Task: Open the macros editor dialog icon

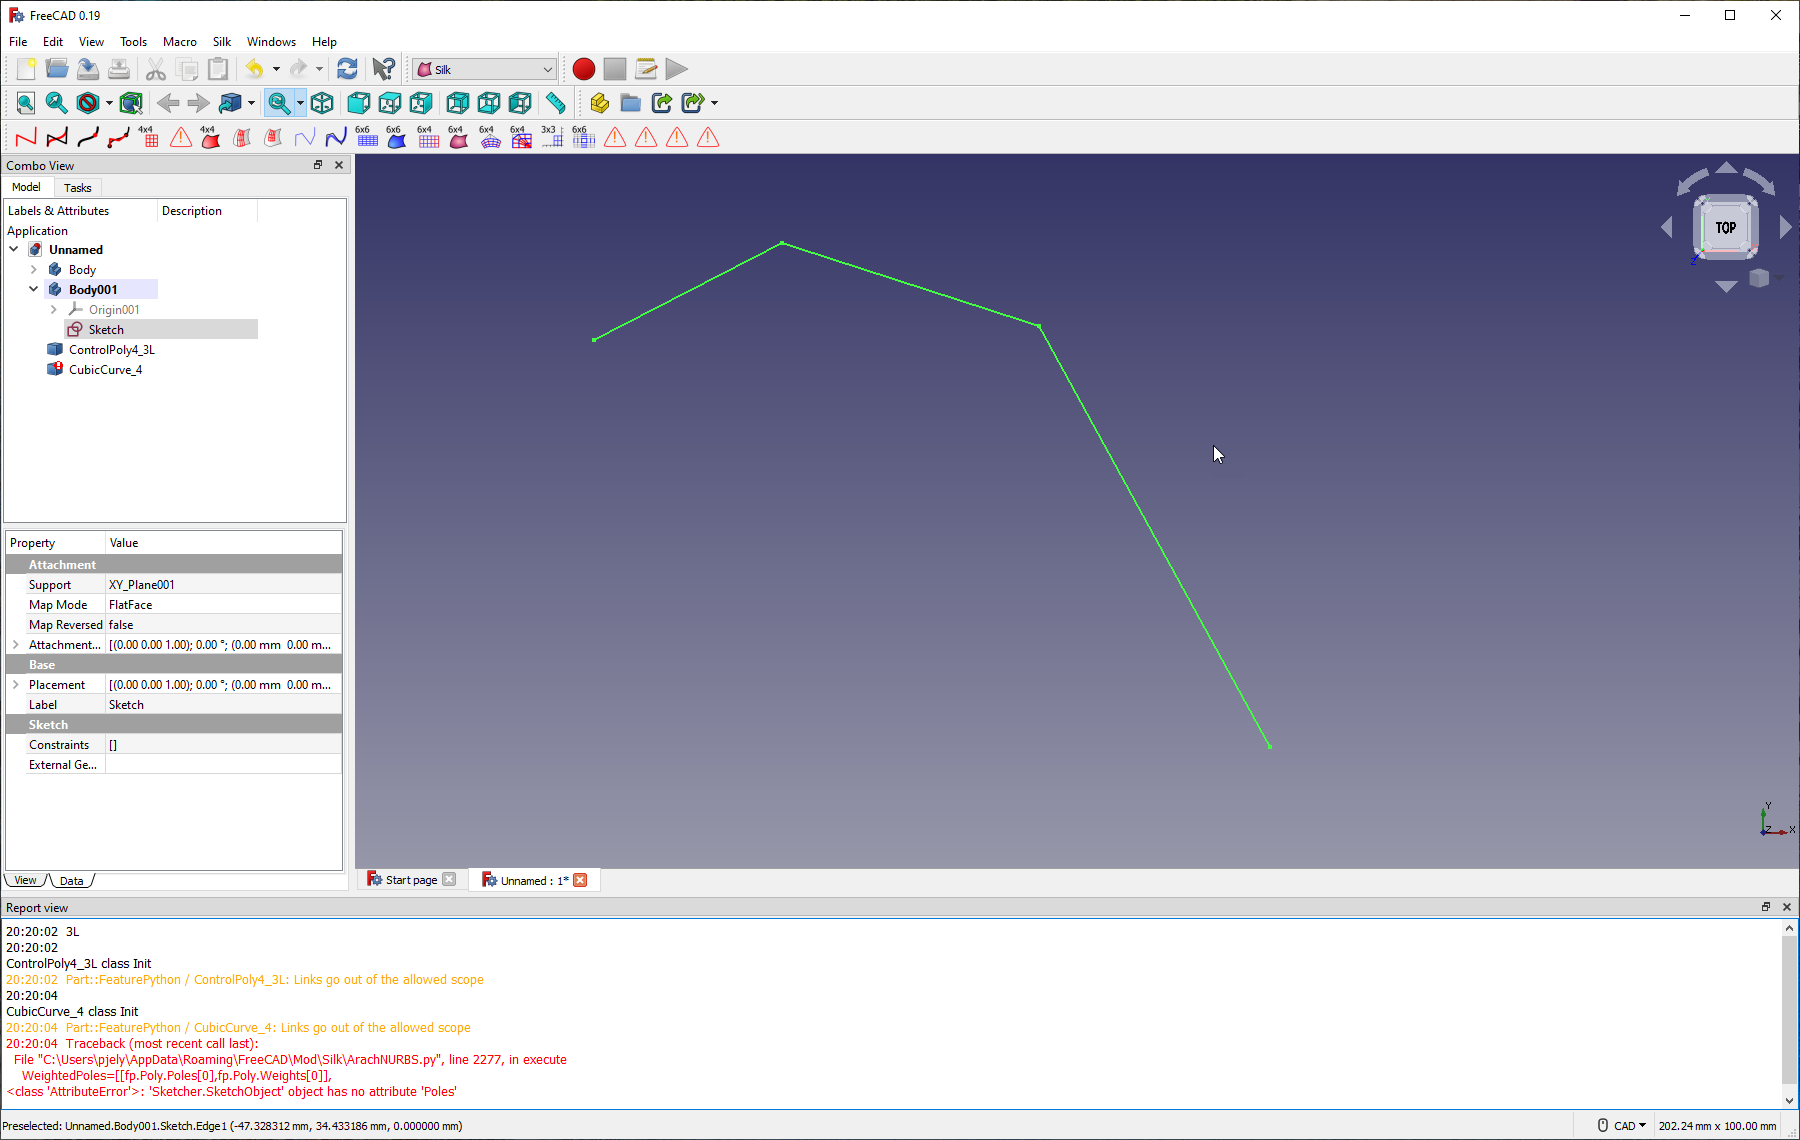Action: click(x=646, y=69)
